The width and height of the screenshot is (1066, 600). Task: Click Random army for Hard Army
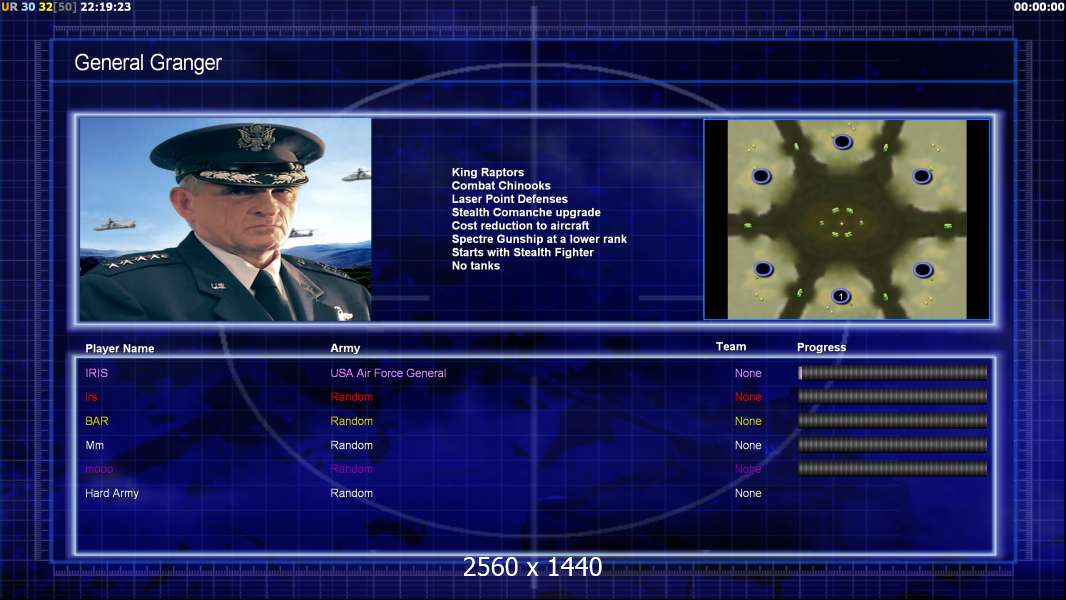point(351,493)
